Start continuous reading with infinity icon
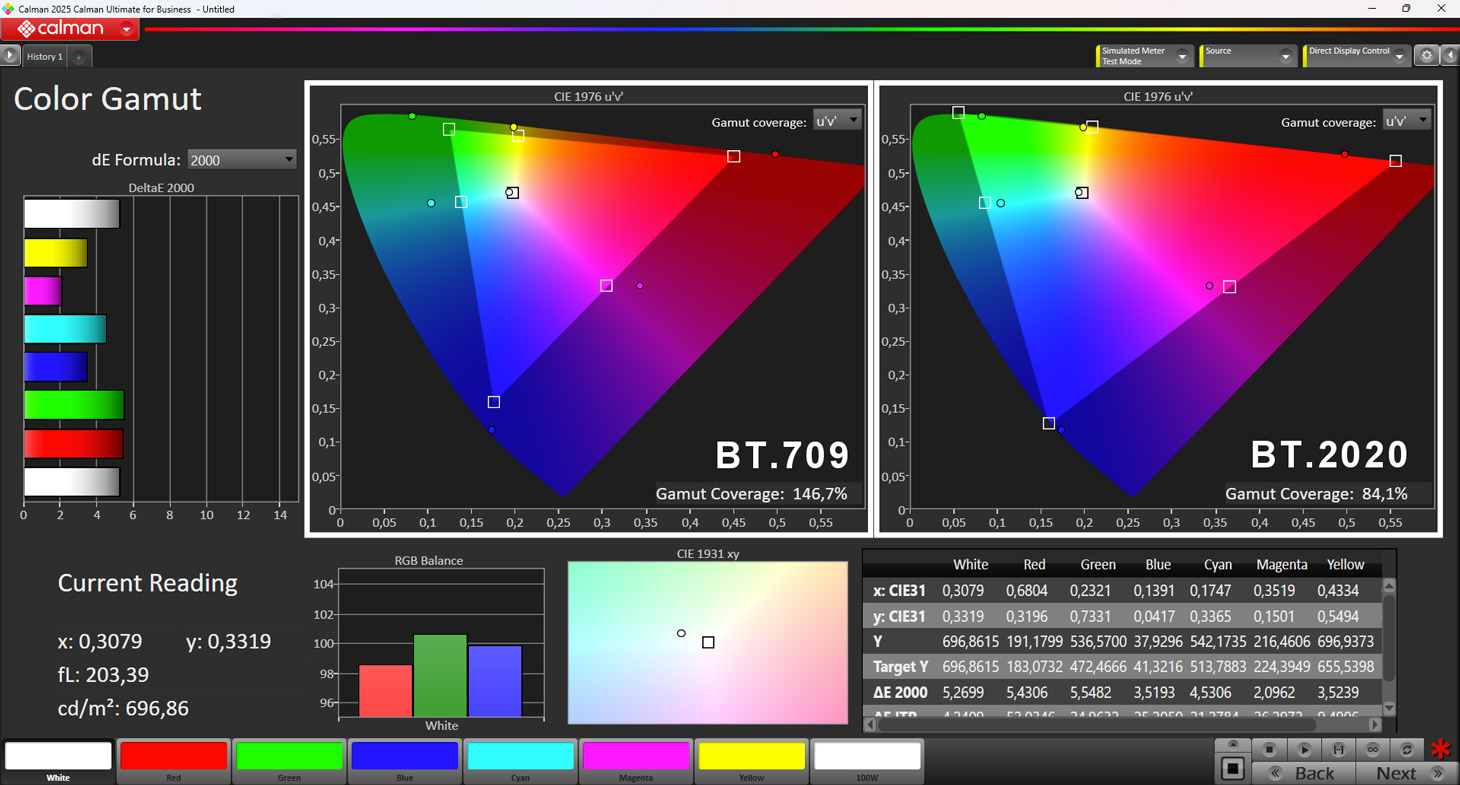Viewport: 1460px width, 785px height. 1372,749
